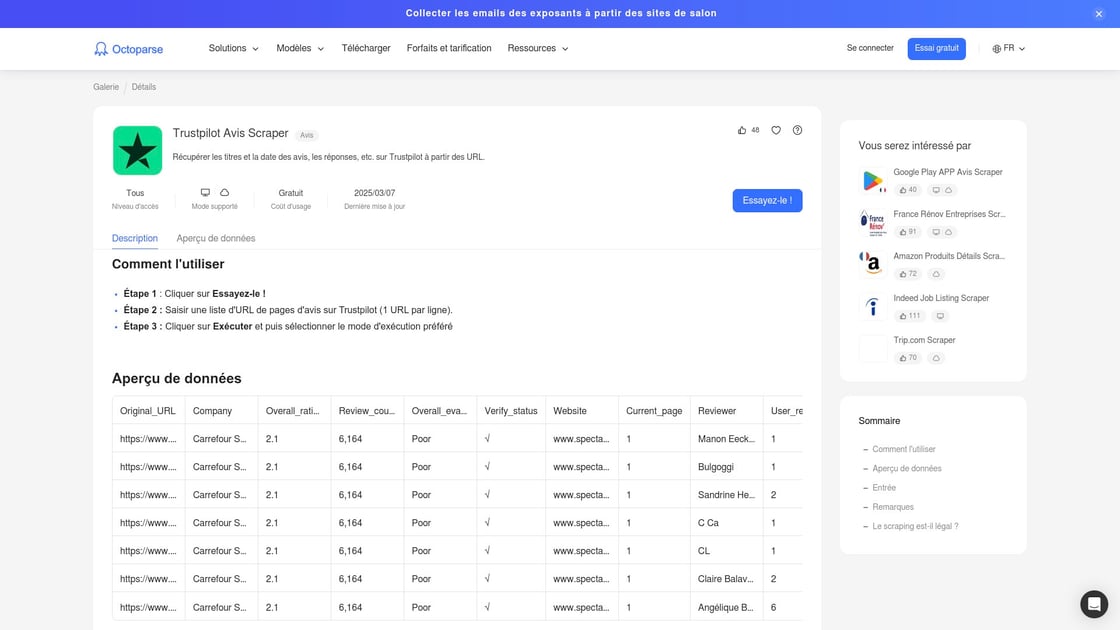Click the Détails breadcrumb
Viewport: 1120px width, 630px height.
pyautogui.click(x=144, y=87)
